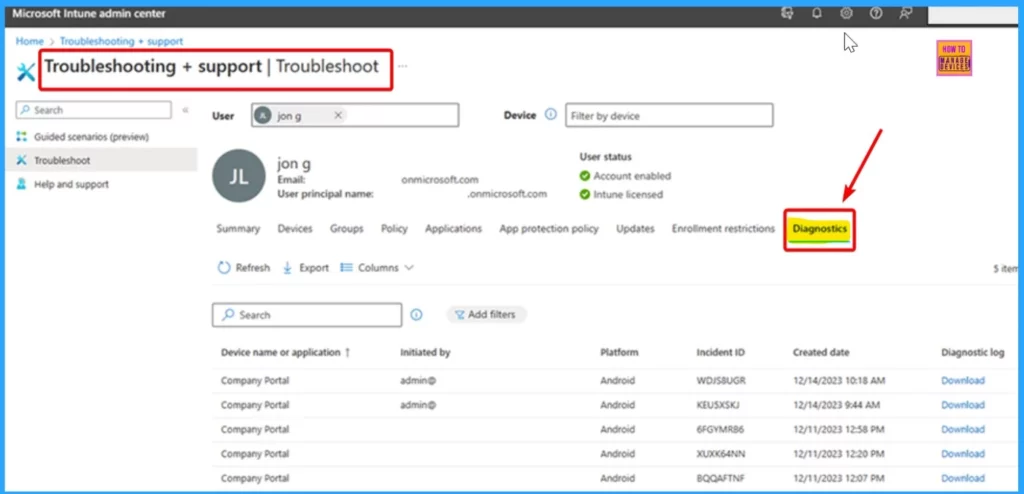1024x494 pixels.
Task: Click the diagnostics table Search field
Action: 307,315
